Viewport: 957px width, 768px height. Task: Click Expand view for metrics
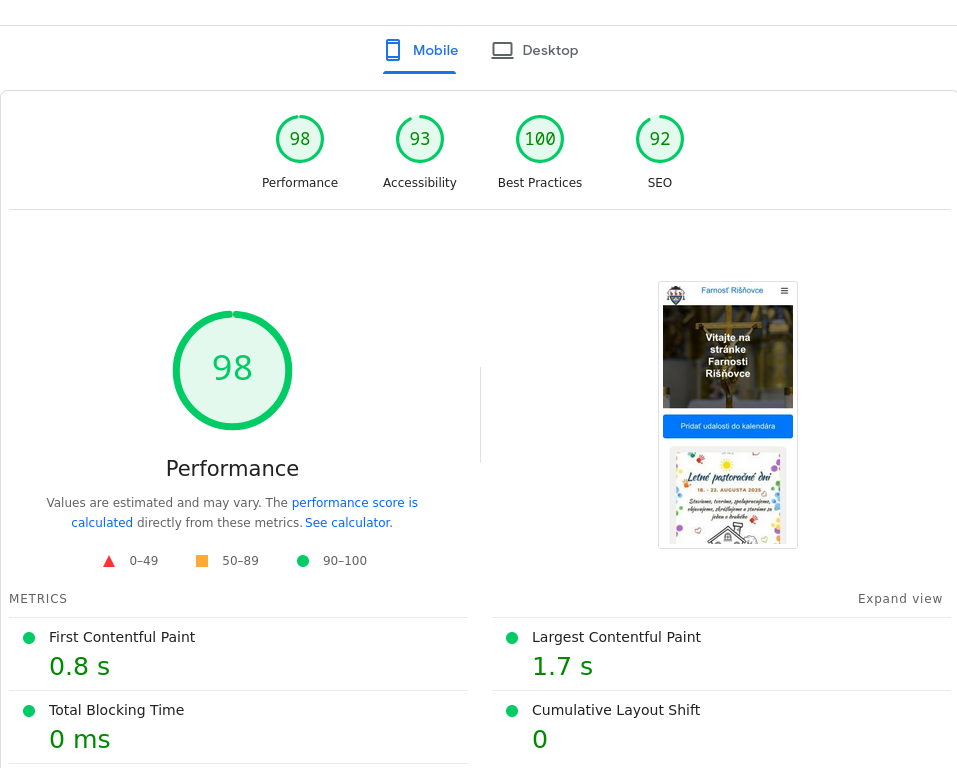click(900, 599)
